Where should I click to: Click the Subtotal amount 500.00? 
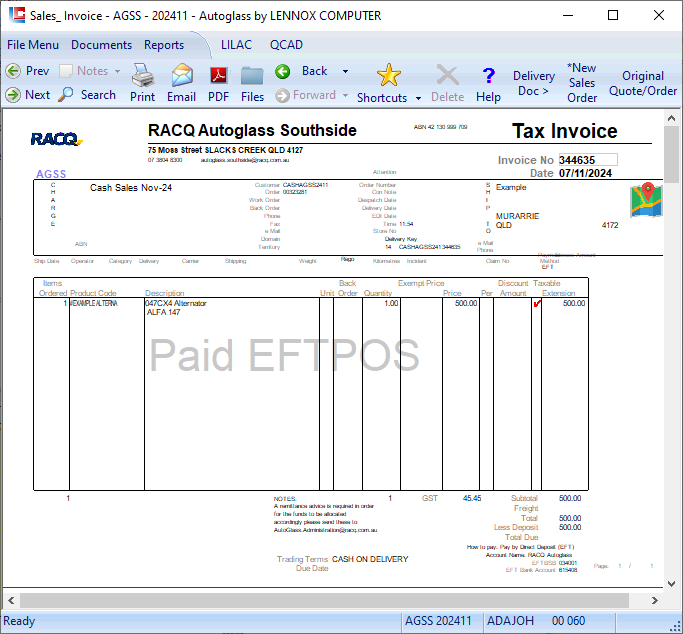pos(570,498)
